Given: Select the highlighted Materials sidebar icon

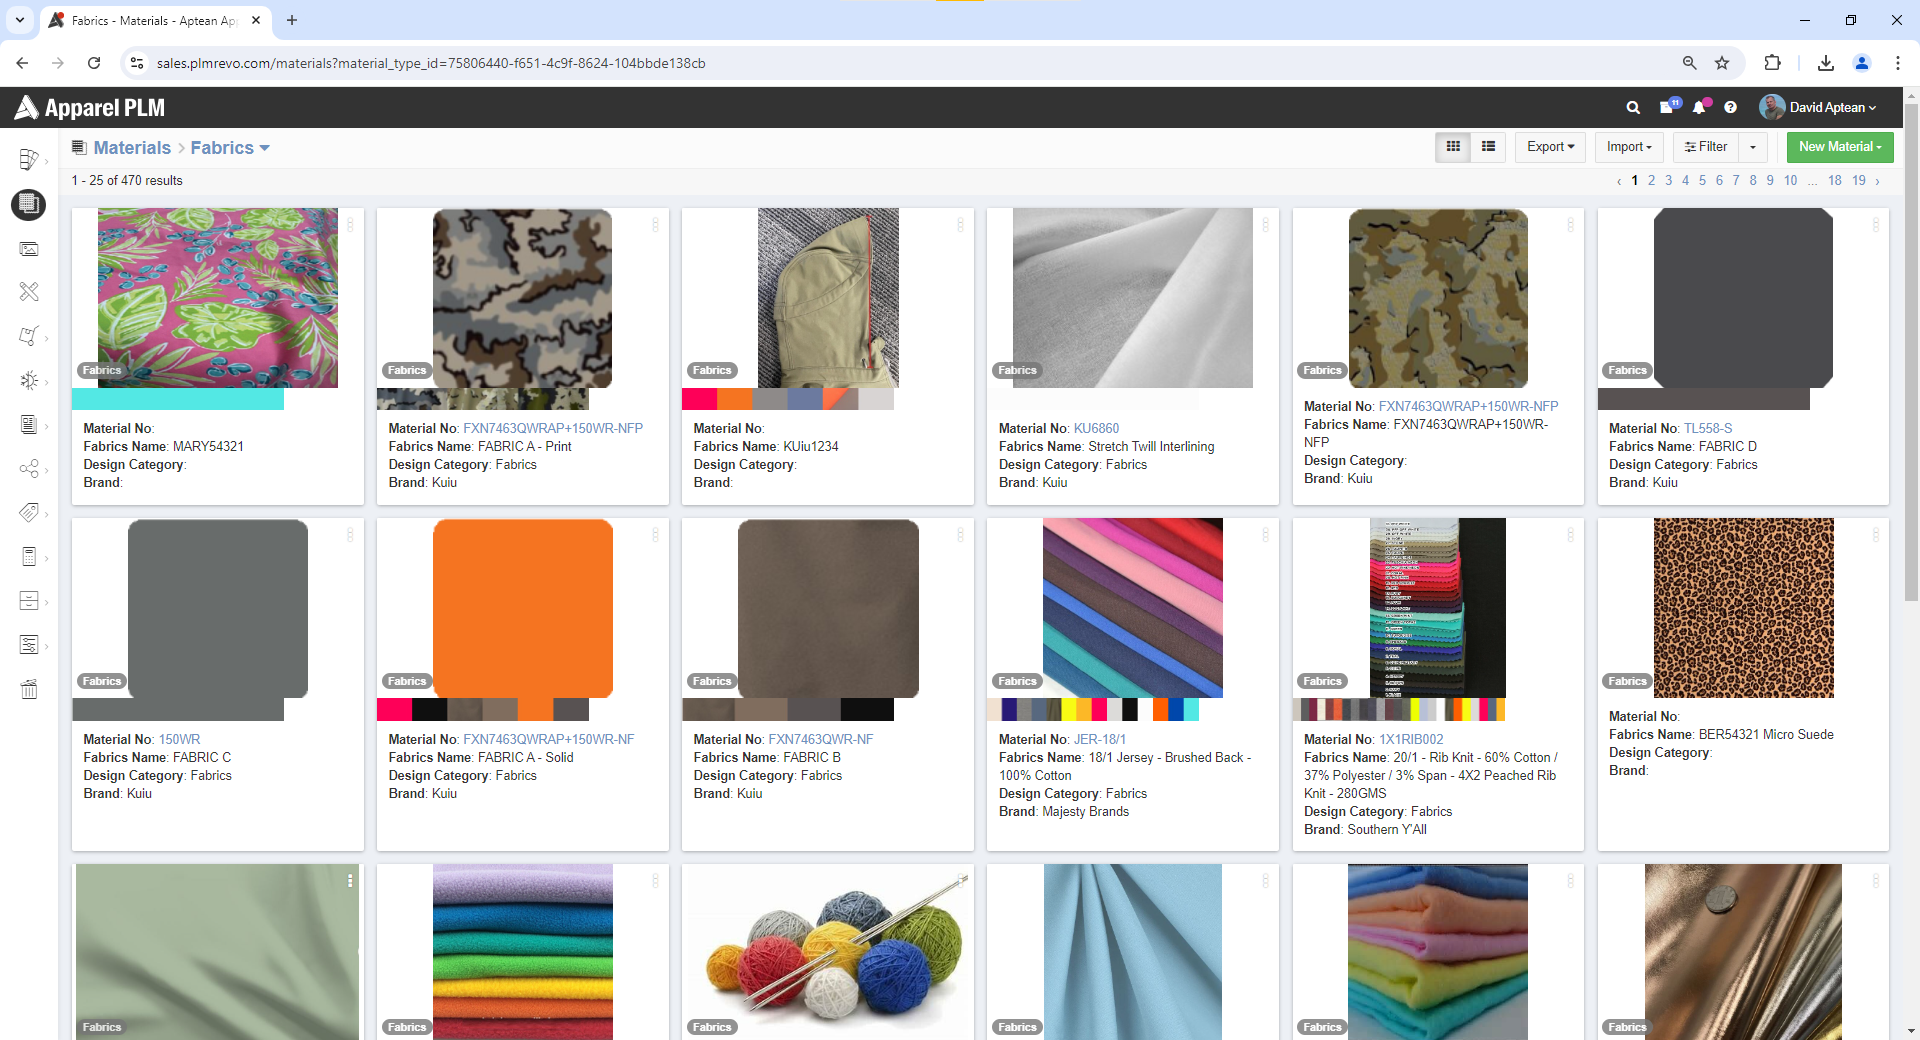Looking at the screenshot, I should pyautogui.click(x=29, y=204).
